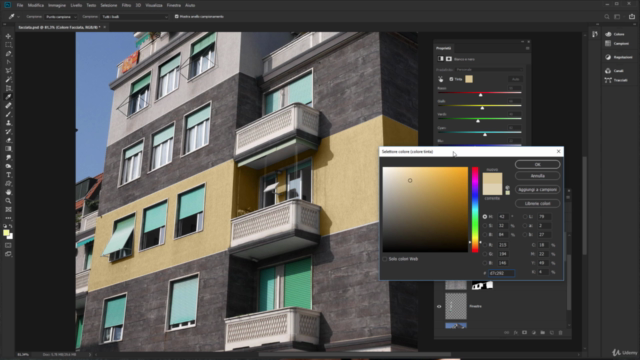
Task: Select the Hand tool
Action: 8,192
